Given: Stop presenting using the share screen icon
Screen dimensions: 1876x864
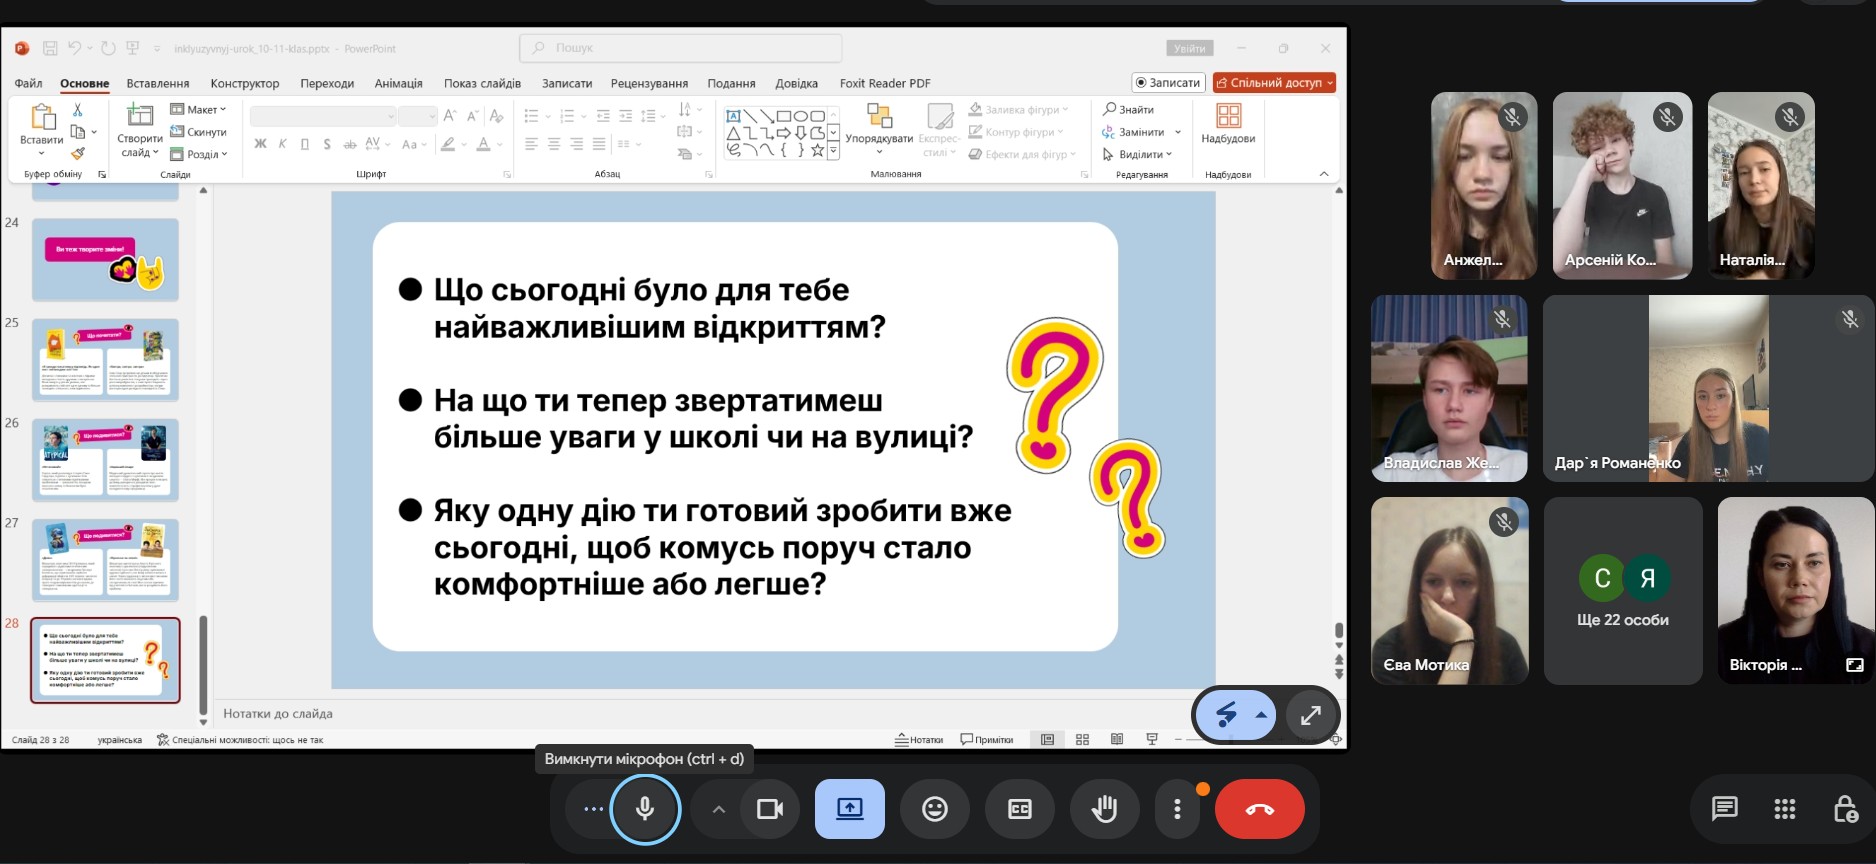Looking at the screenshot, I should click(849, 809).
